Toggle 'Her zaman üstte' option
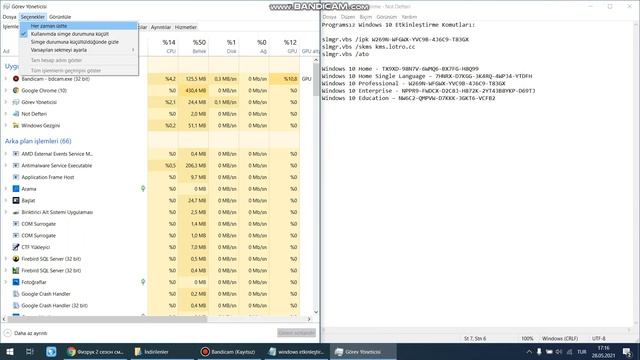 click(x=78, y=26)
